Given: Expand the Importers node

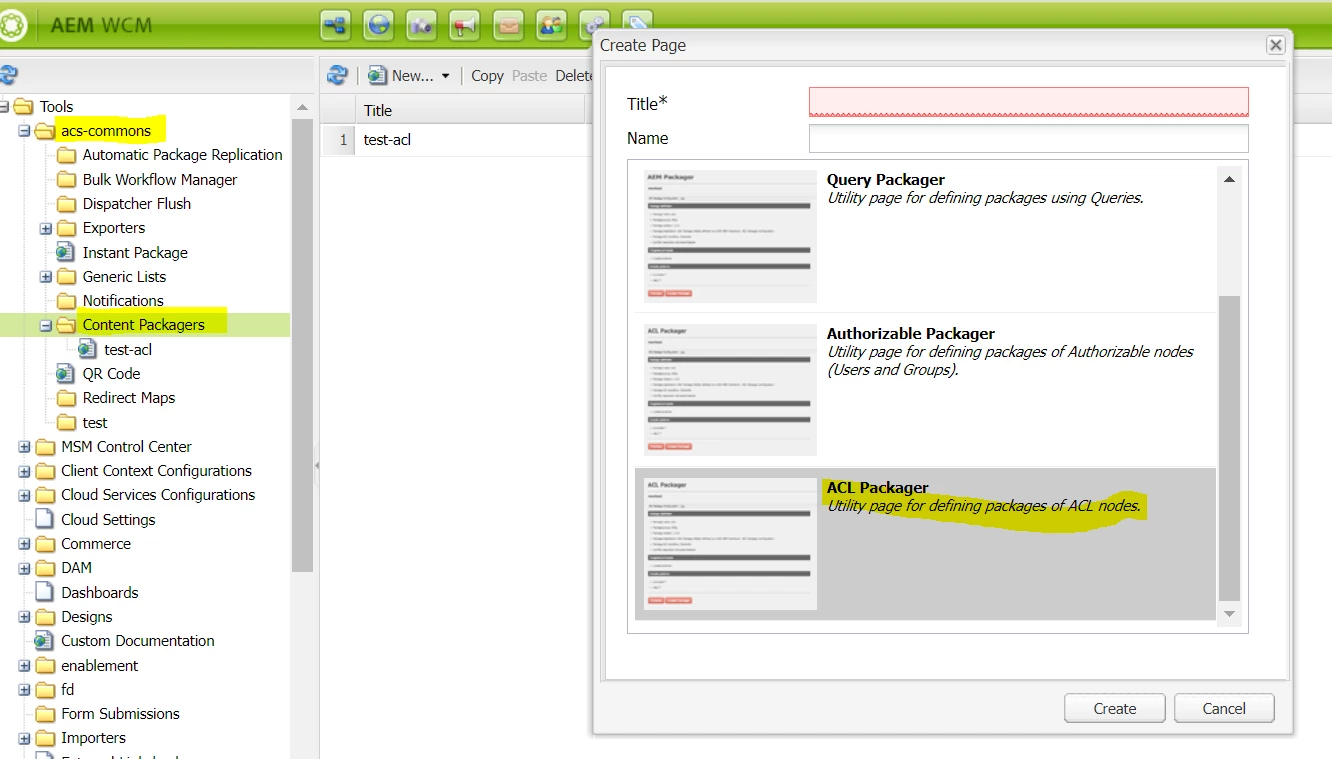Looking at the screenshot, I should 24,738.
